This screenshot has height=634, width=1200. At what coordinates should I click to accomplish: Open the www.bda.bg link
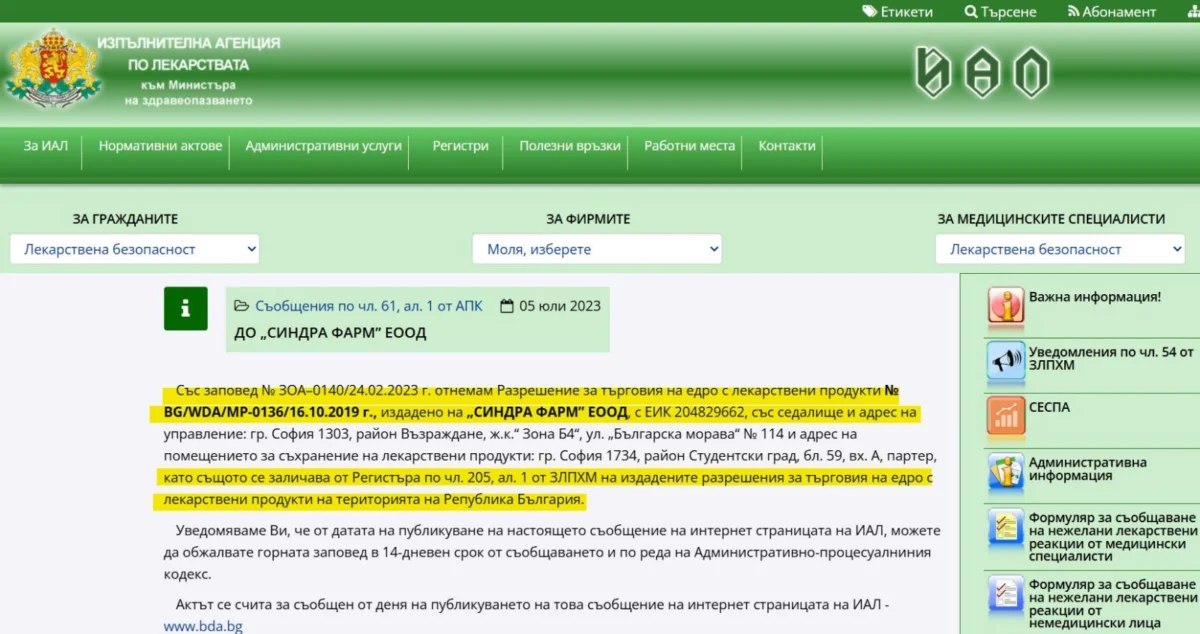(203, 626)
